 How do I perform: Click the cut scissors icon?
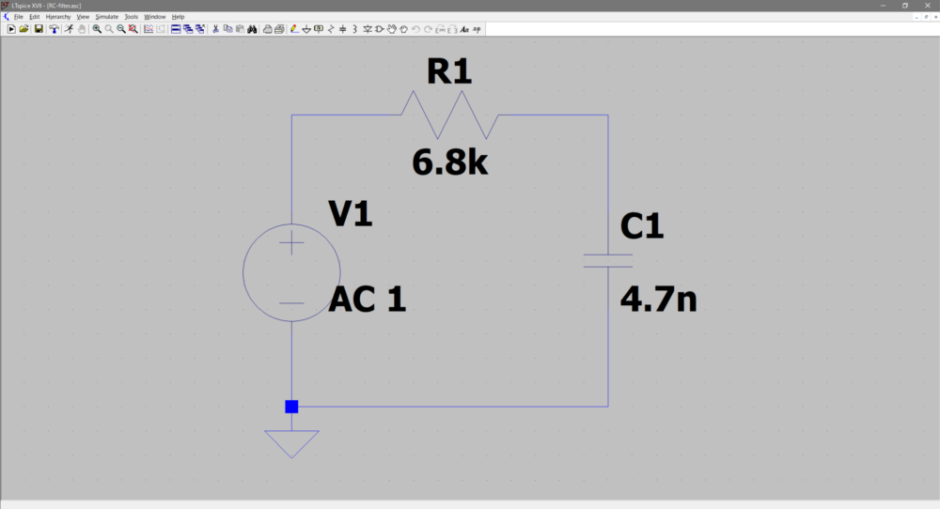(215, 29)
